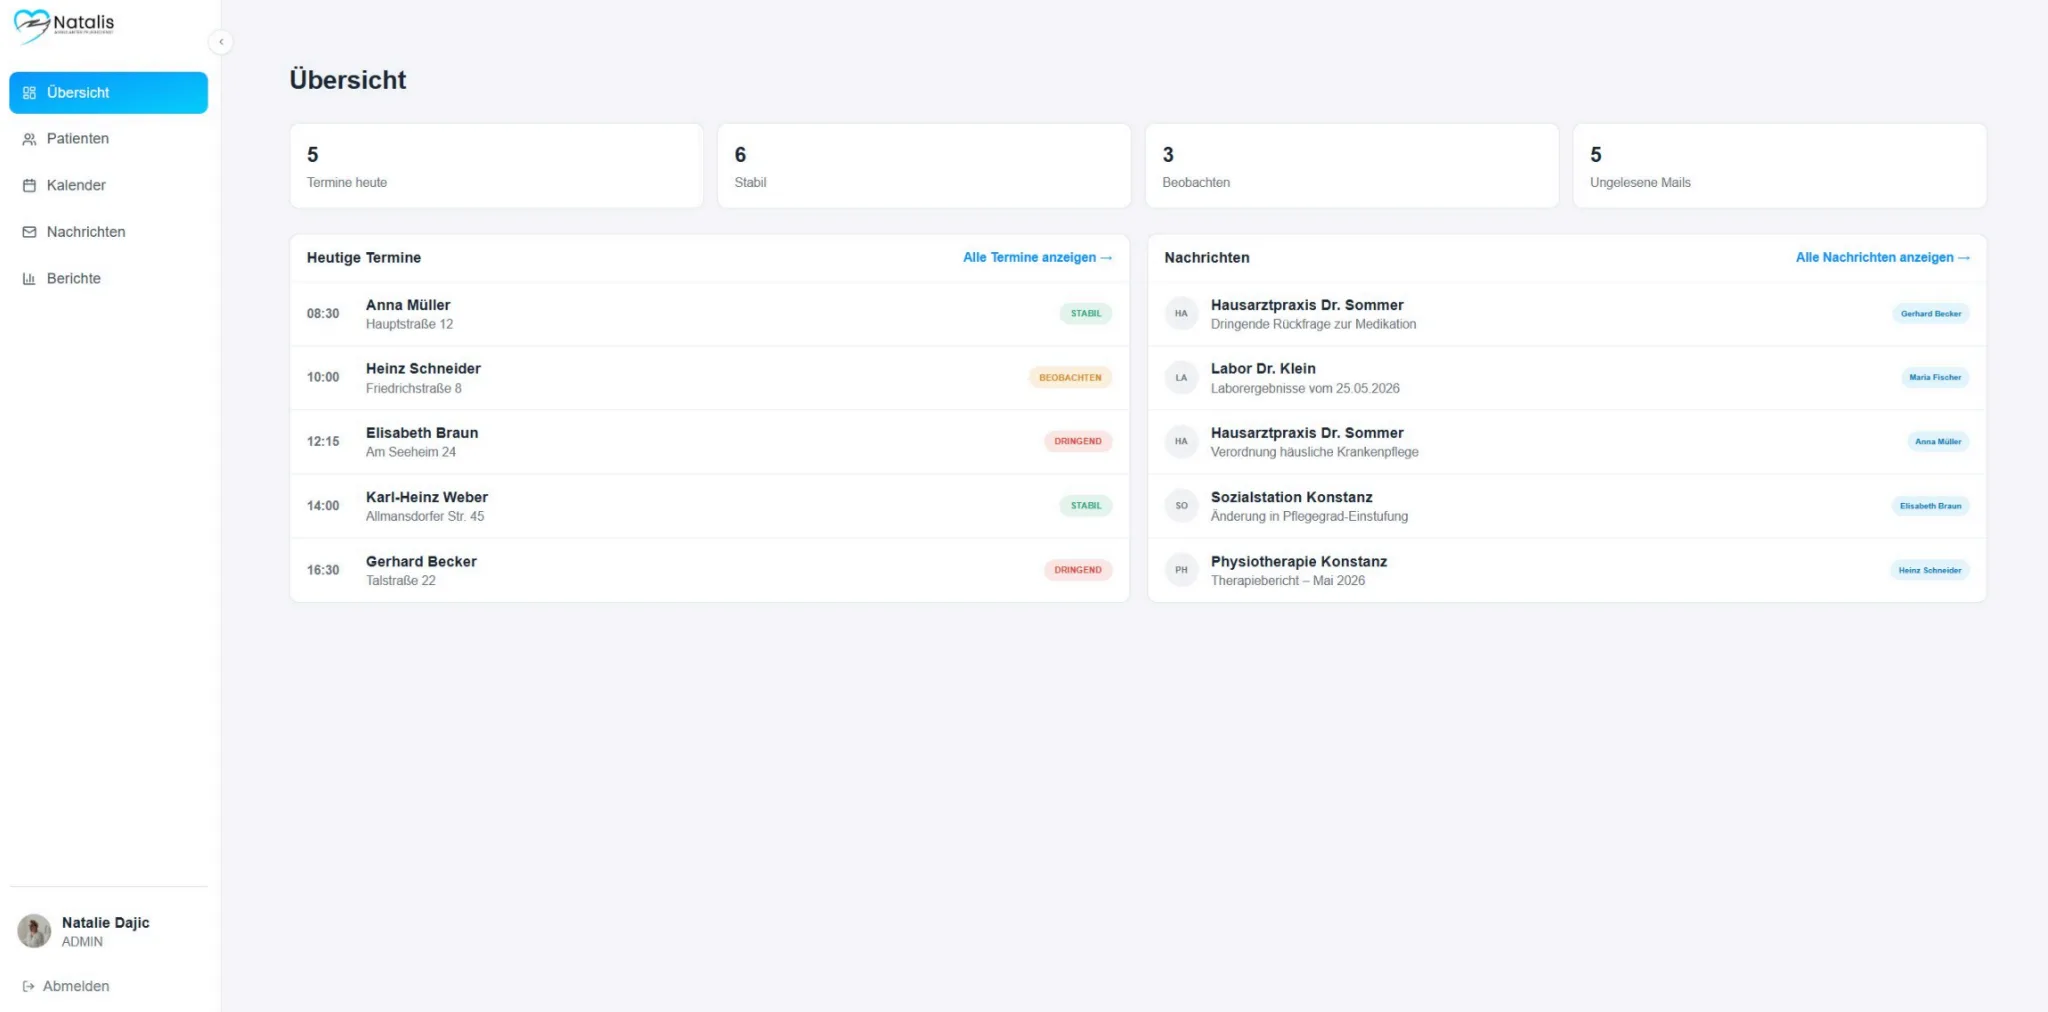Screen dimensions: 2048x1012
Task: Click the Patienten people icon
Action: coord(29,139)
